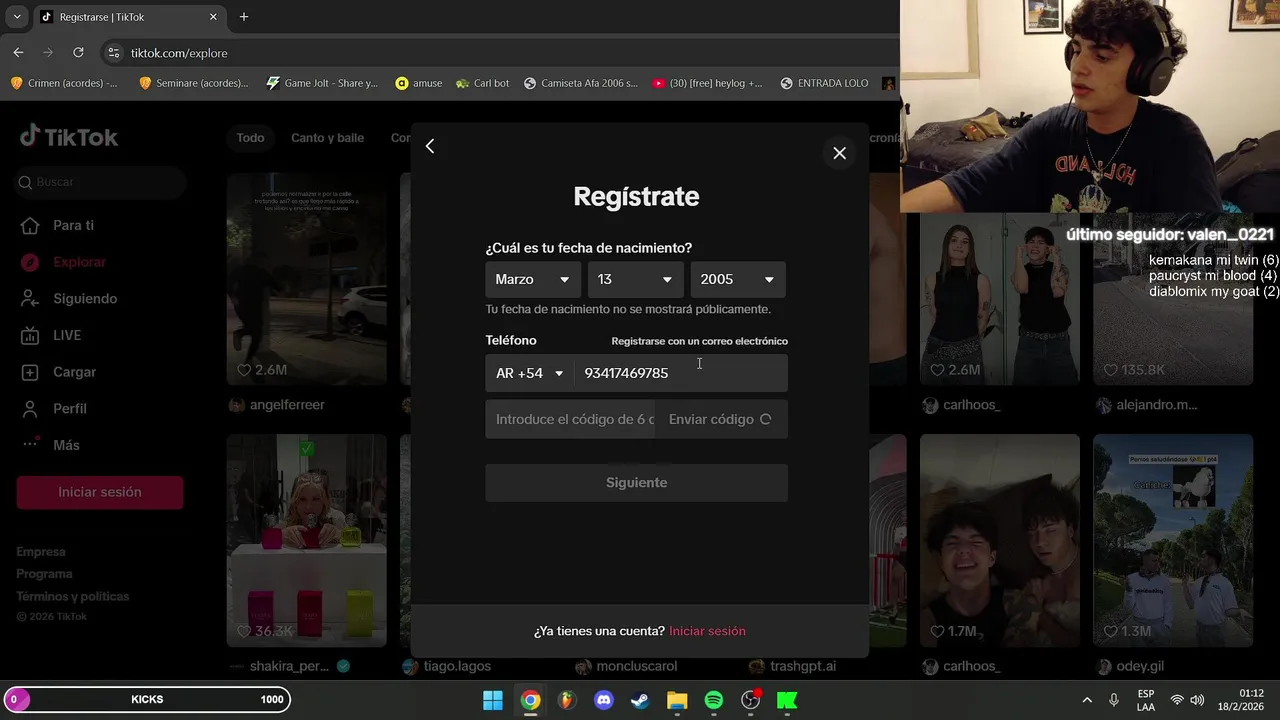Click the Buscar search box
The image size is (1280, 720).
[100, 182]
